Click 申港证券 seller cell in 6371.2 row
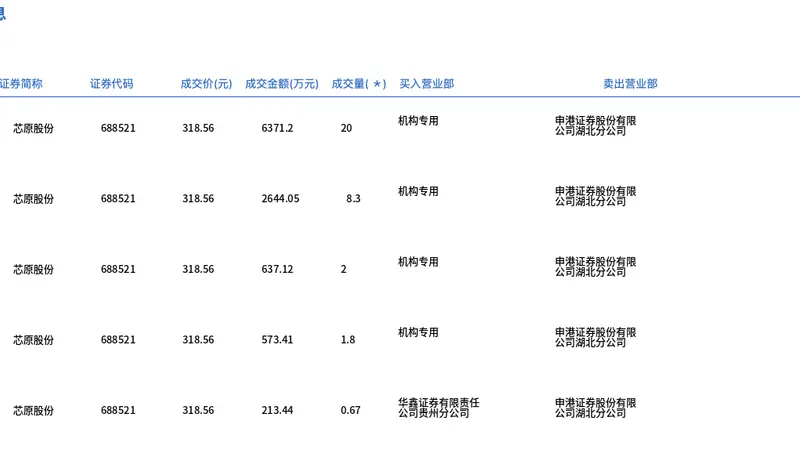Screen dimensions: 800x450 coord(596,126)
